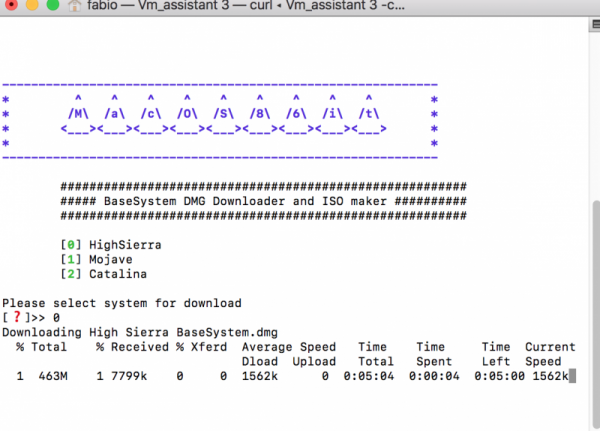Click the yellow minimize window button
This screenshot has width=600, height=431.
pyautogui.click(x=32, y=4)
